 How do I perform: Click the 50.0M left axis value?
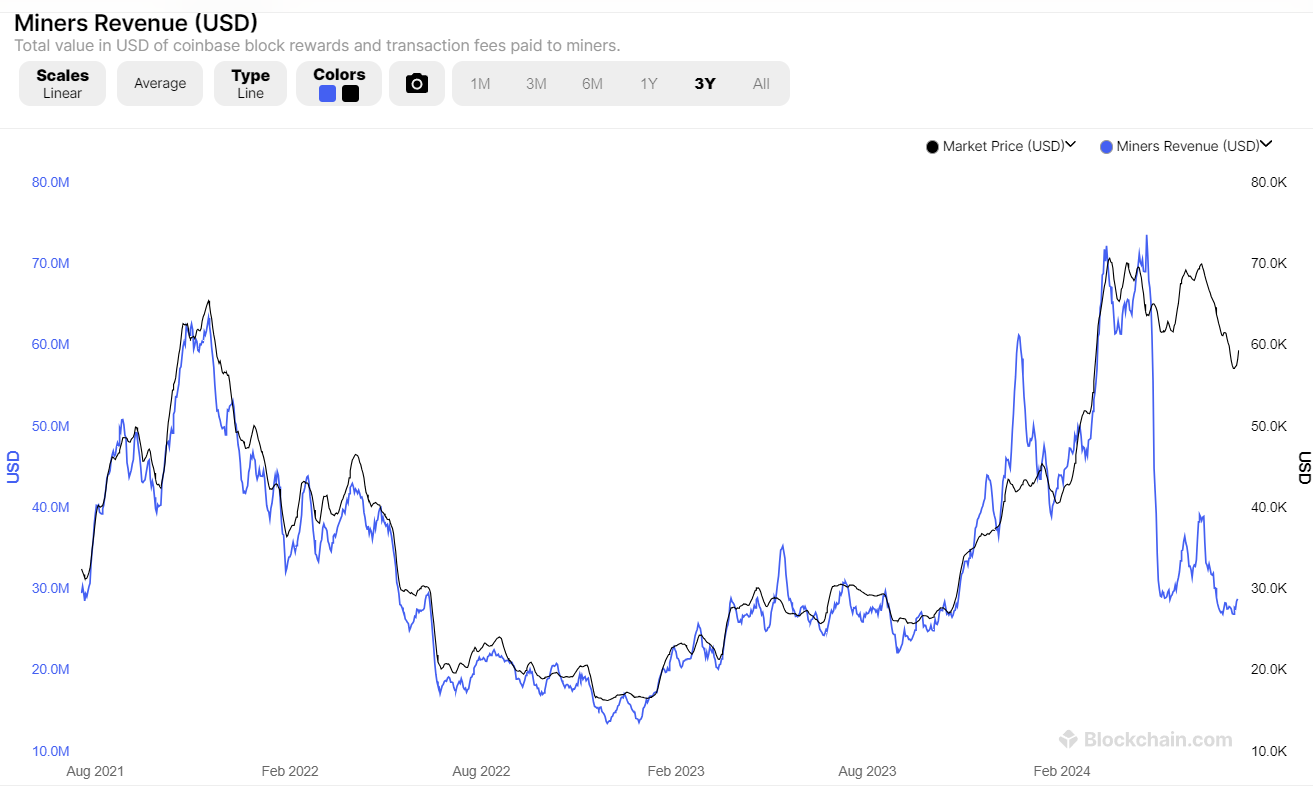click(51, 426)
